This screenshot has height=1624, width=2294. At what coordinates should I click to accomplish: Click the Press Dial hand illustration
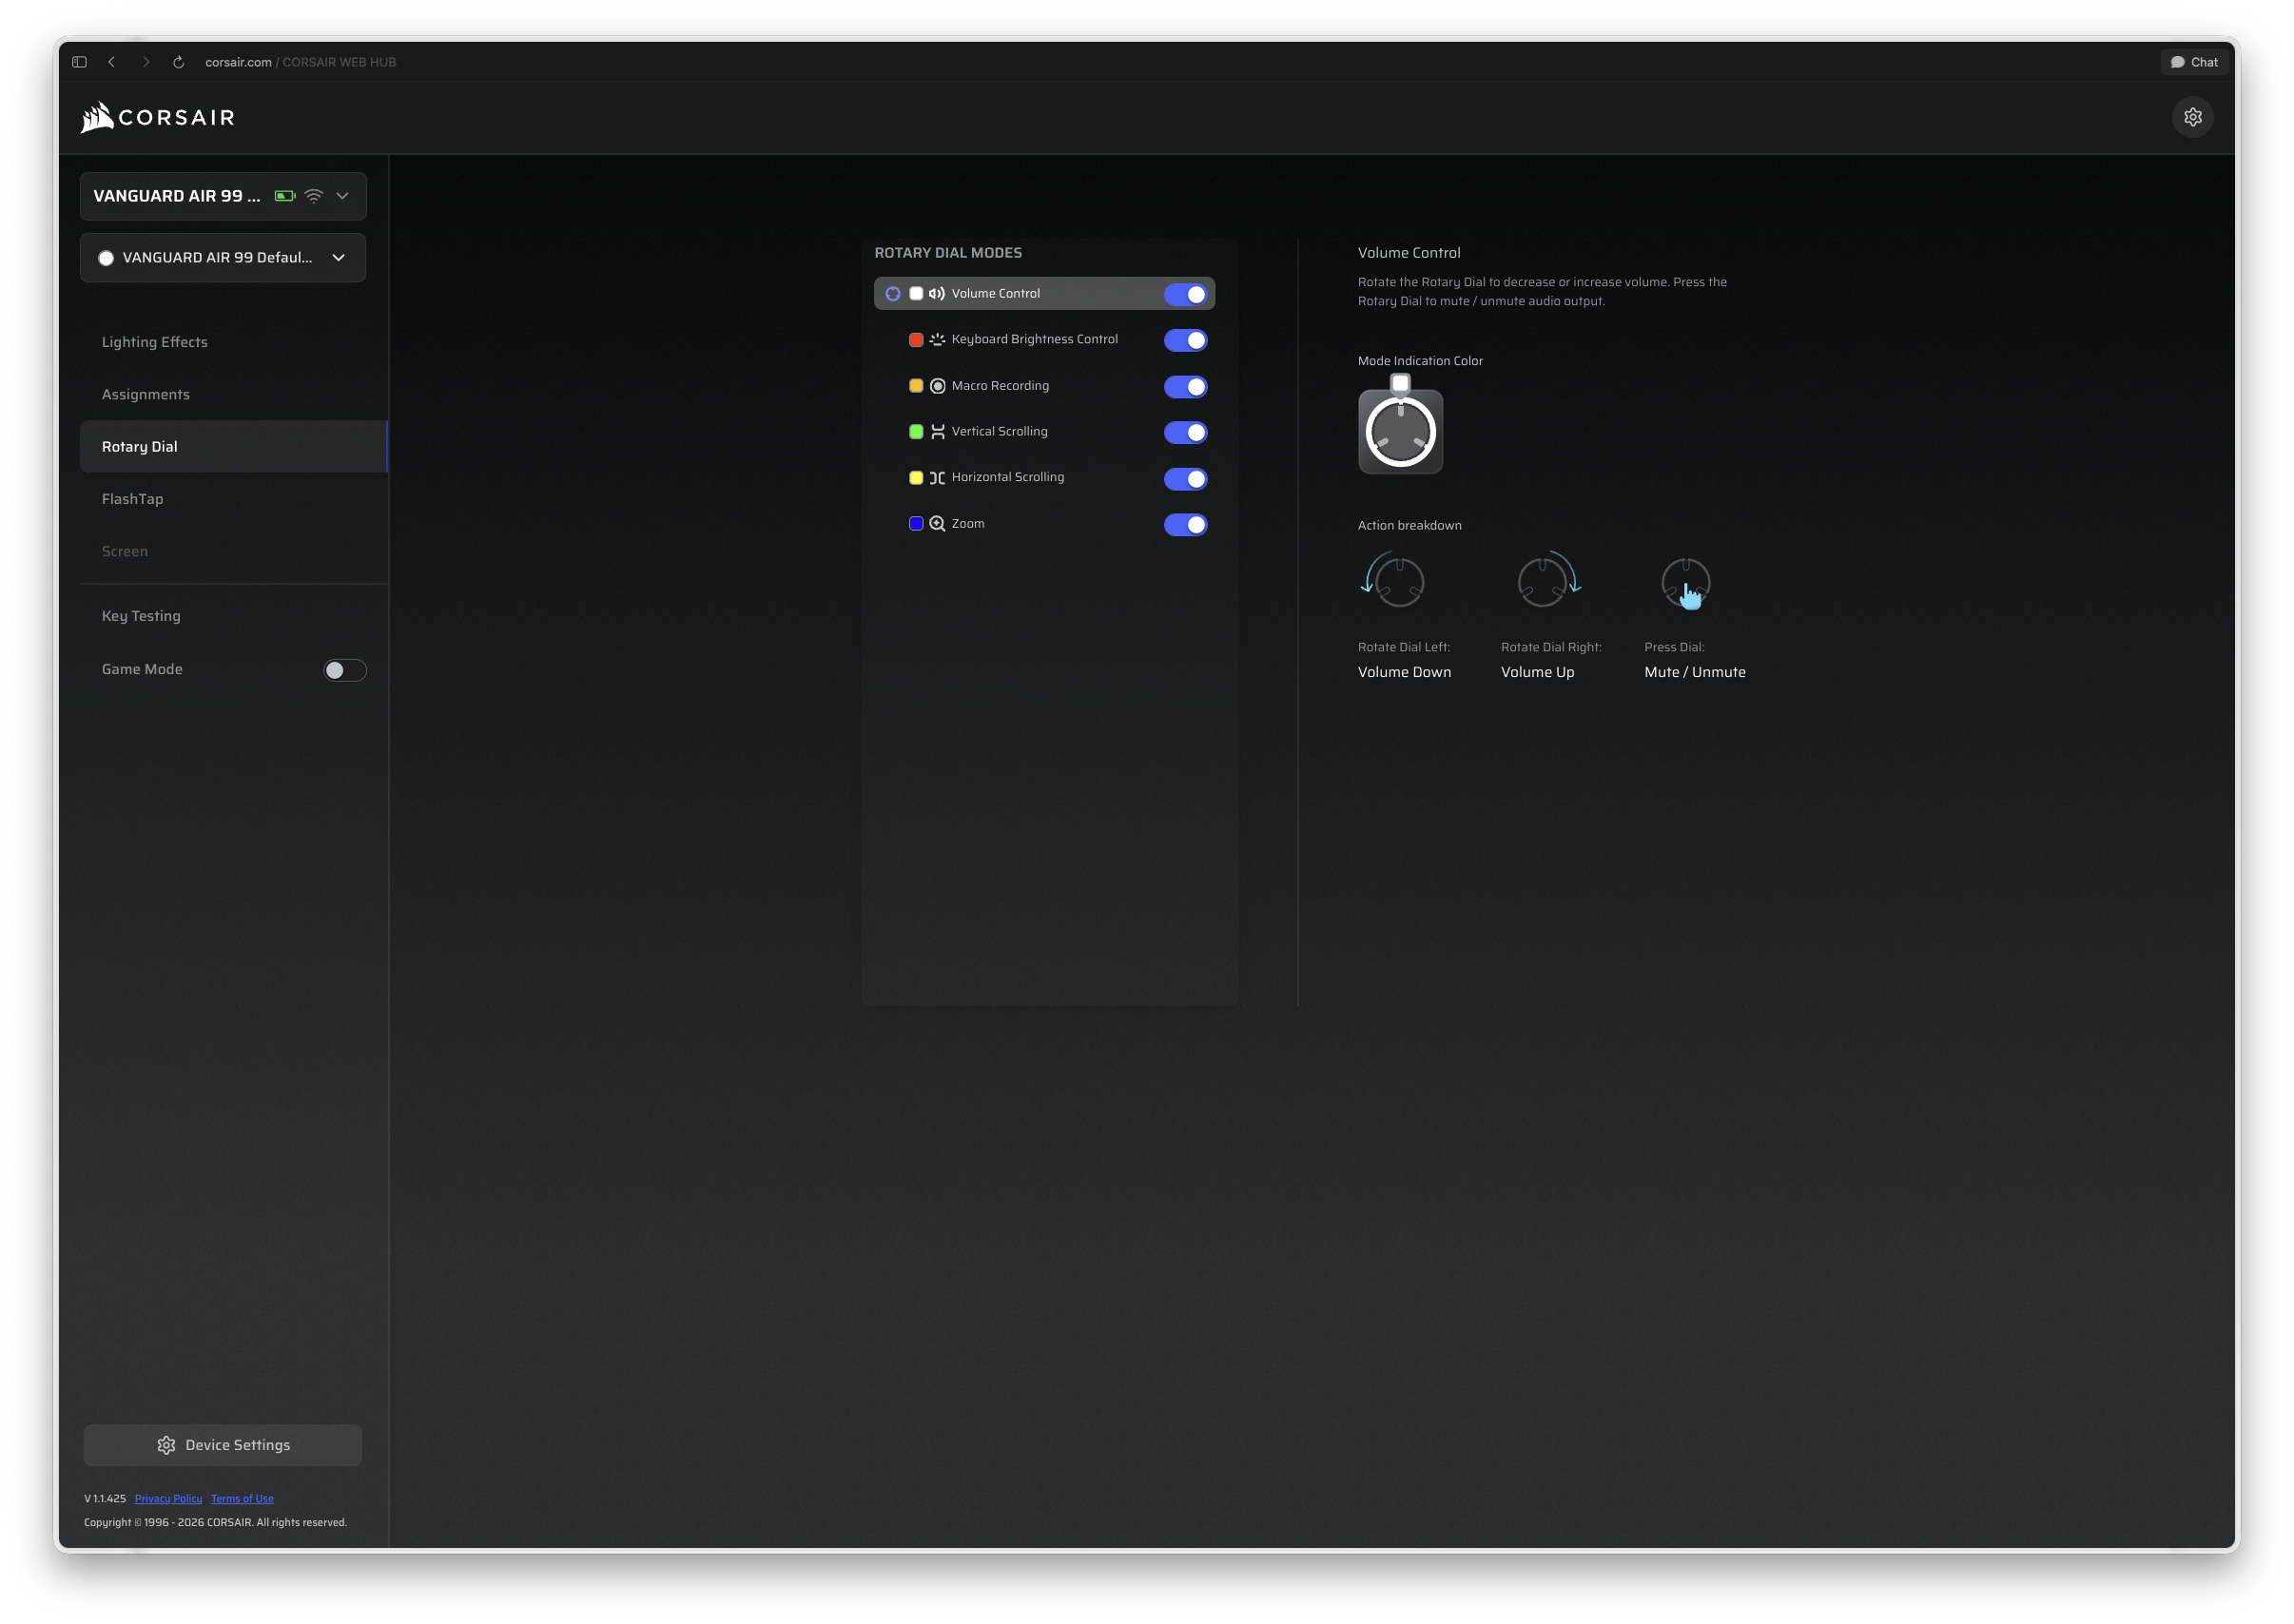[1686, 583]
